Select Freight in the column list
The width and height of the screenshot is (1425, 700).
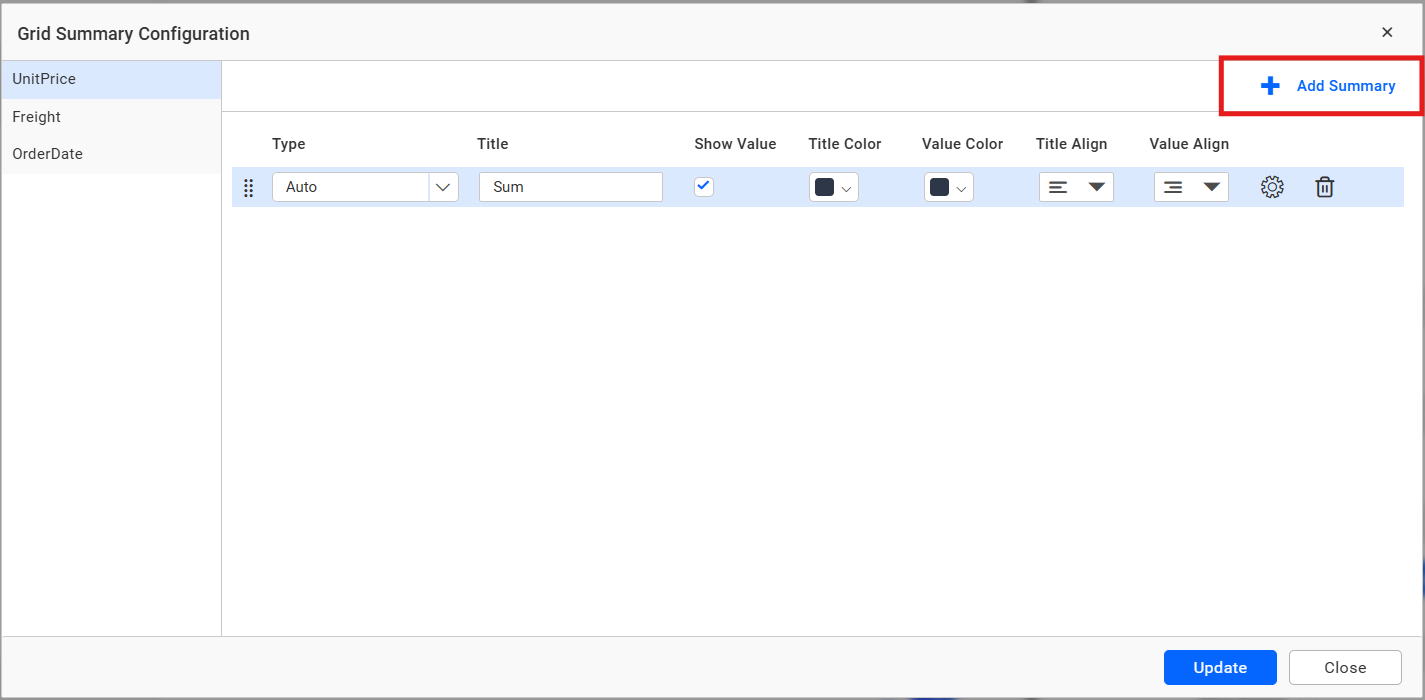37,117
